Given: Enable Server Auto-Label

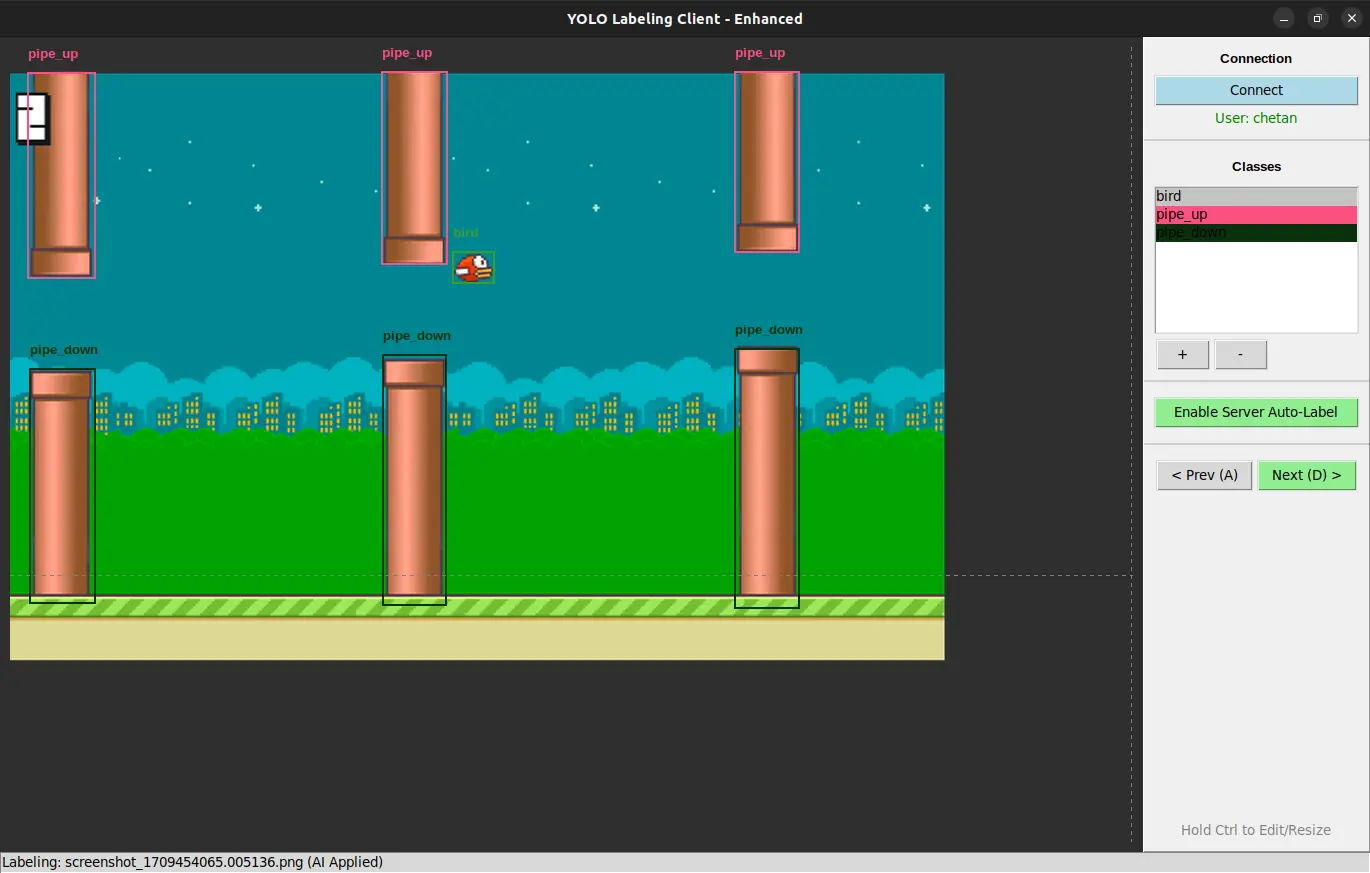Looking at the screenshot, I should [1255, 412].
